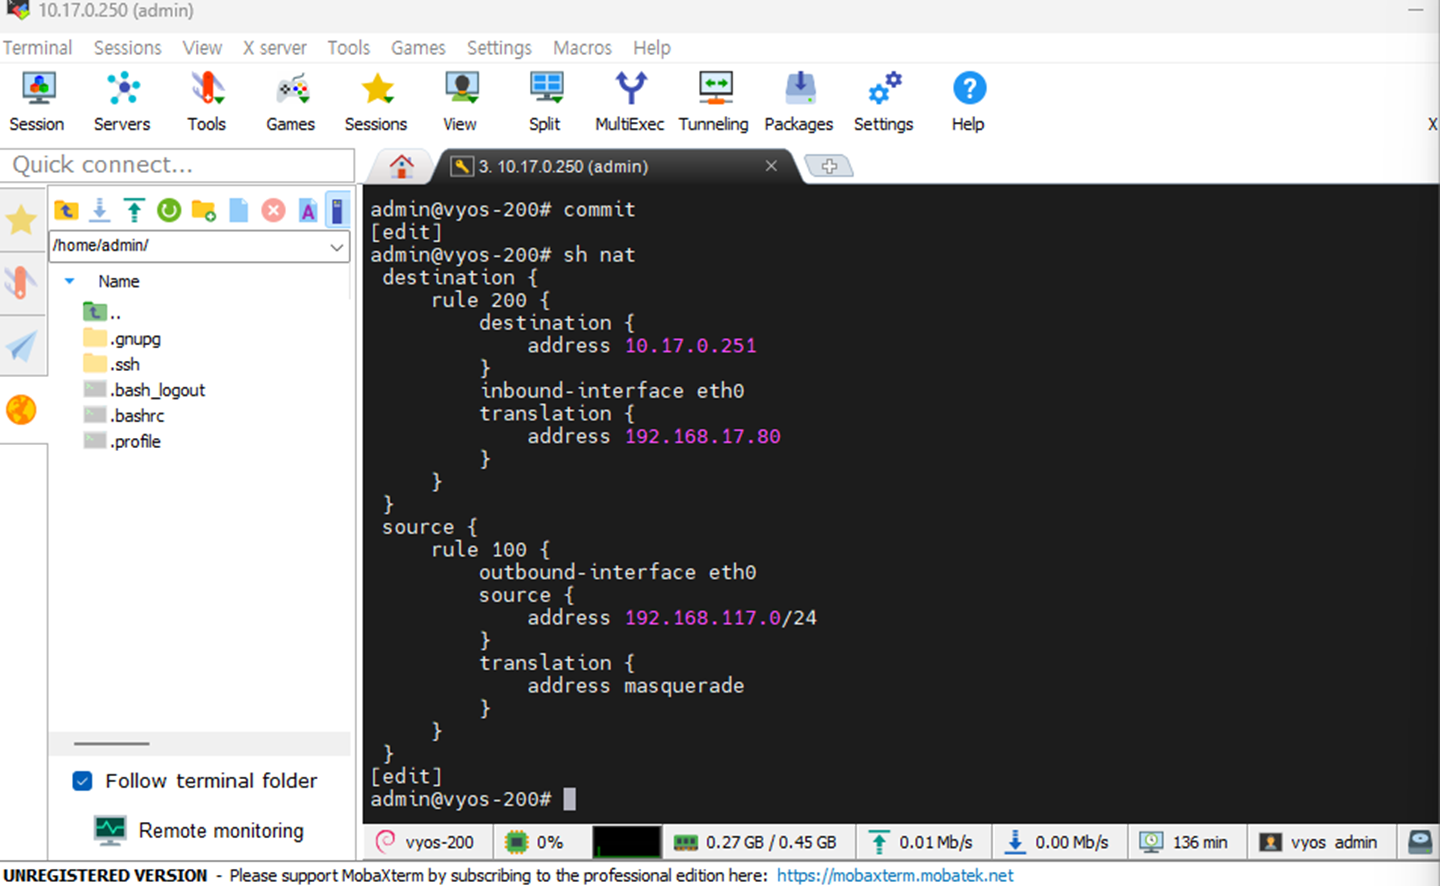Click the home tab icon

(402, 166)
